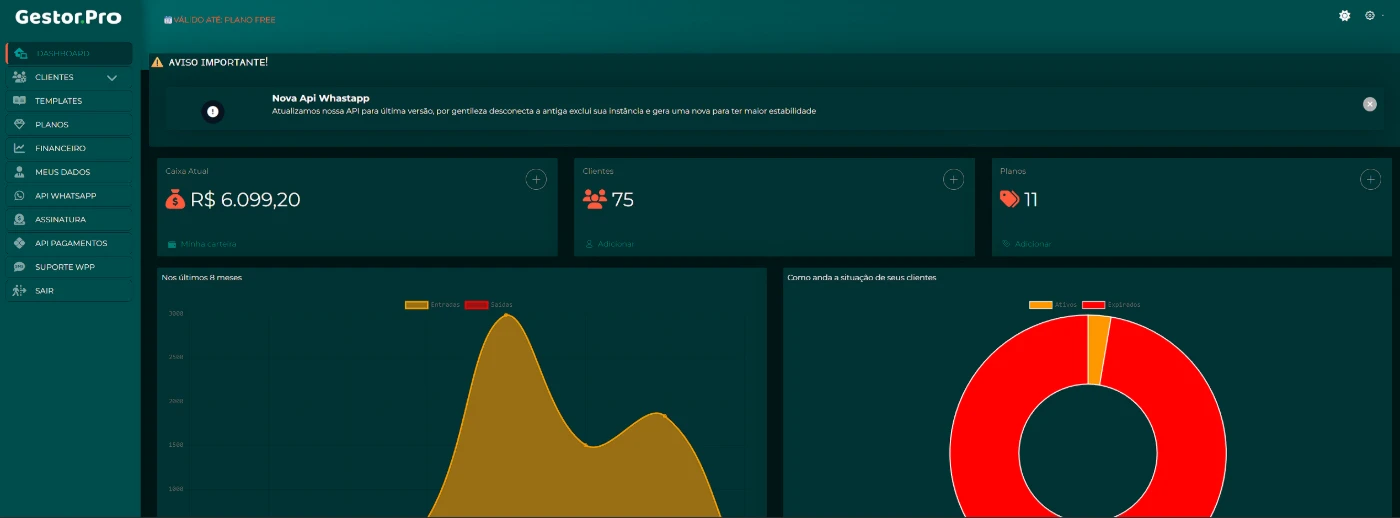The height and width of the screenshot is (518, 1400).
Task: Open the Meus Dados menu item
Action: 62,172
